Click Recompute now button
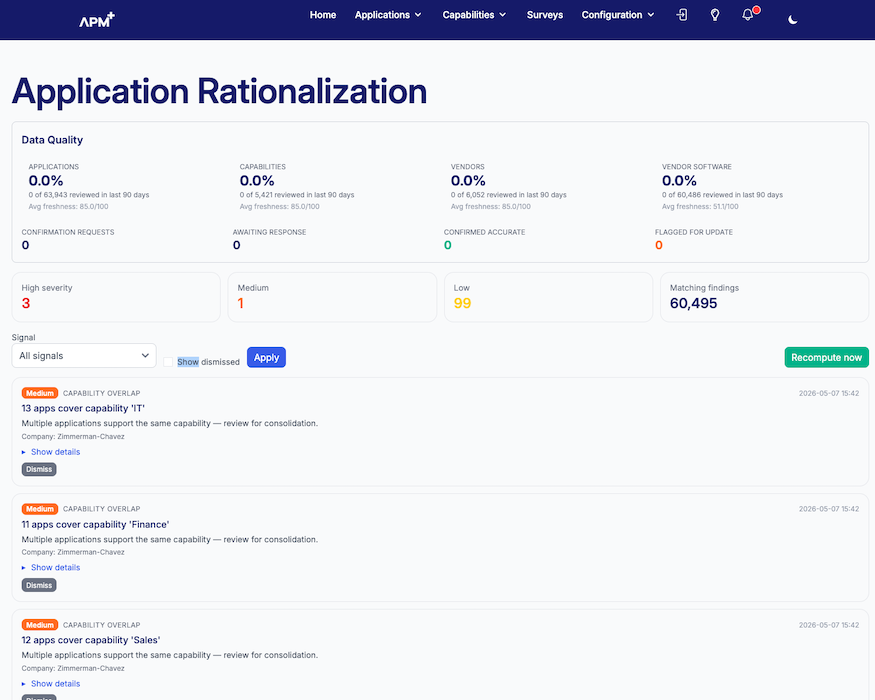Screen dimensions: 875x700 click(826, 358)
